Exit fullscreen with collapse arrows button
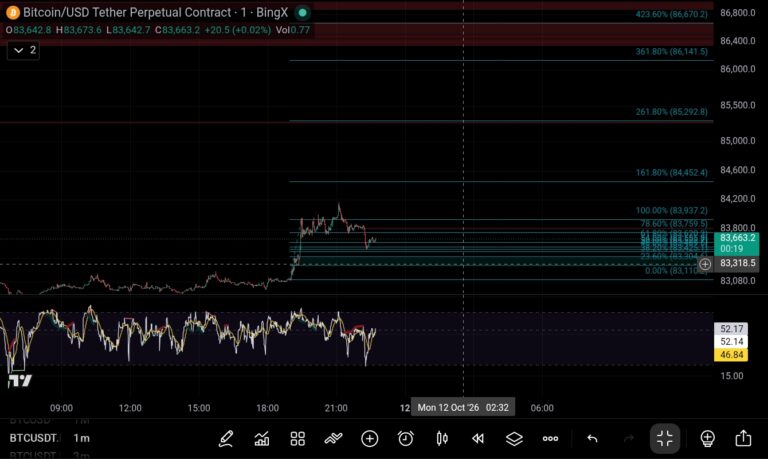The image size is (768, 459). pyautogui.click(x=665, y=438)
